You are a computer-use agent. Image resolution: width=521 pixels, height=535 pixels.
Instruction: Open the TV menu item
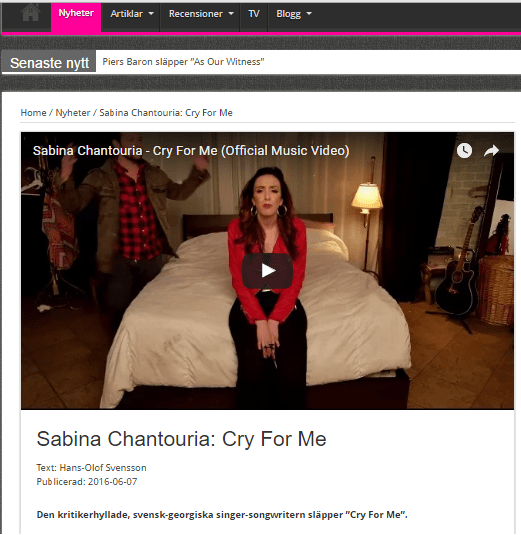click(x=254, y=14)
